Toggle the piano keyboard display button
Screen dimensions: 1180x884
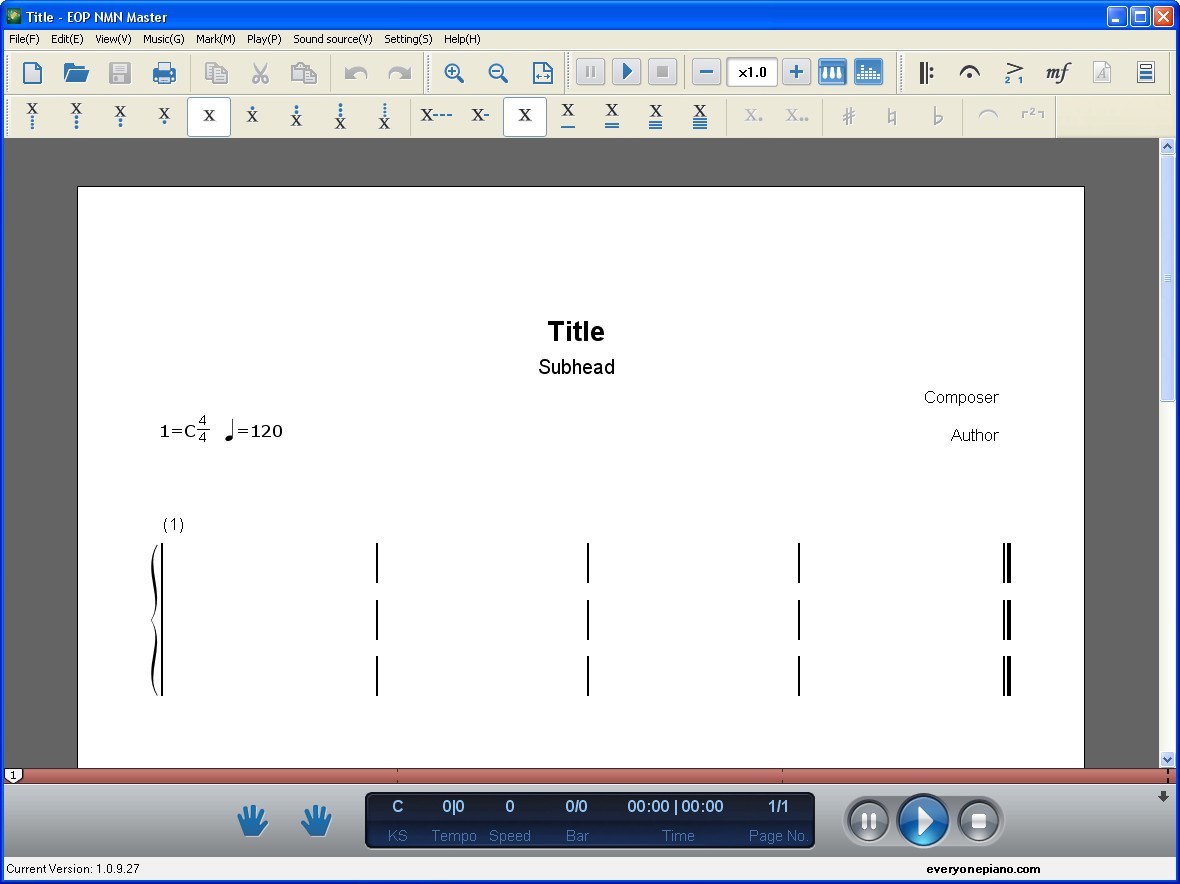(x=832, y=72)
